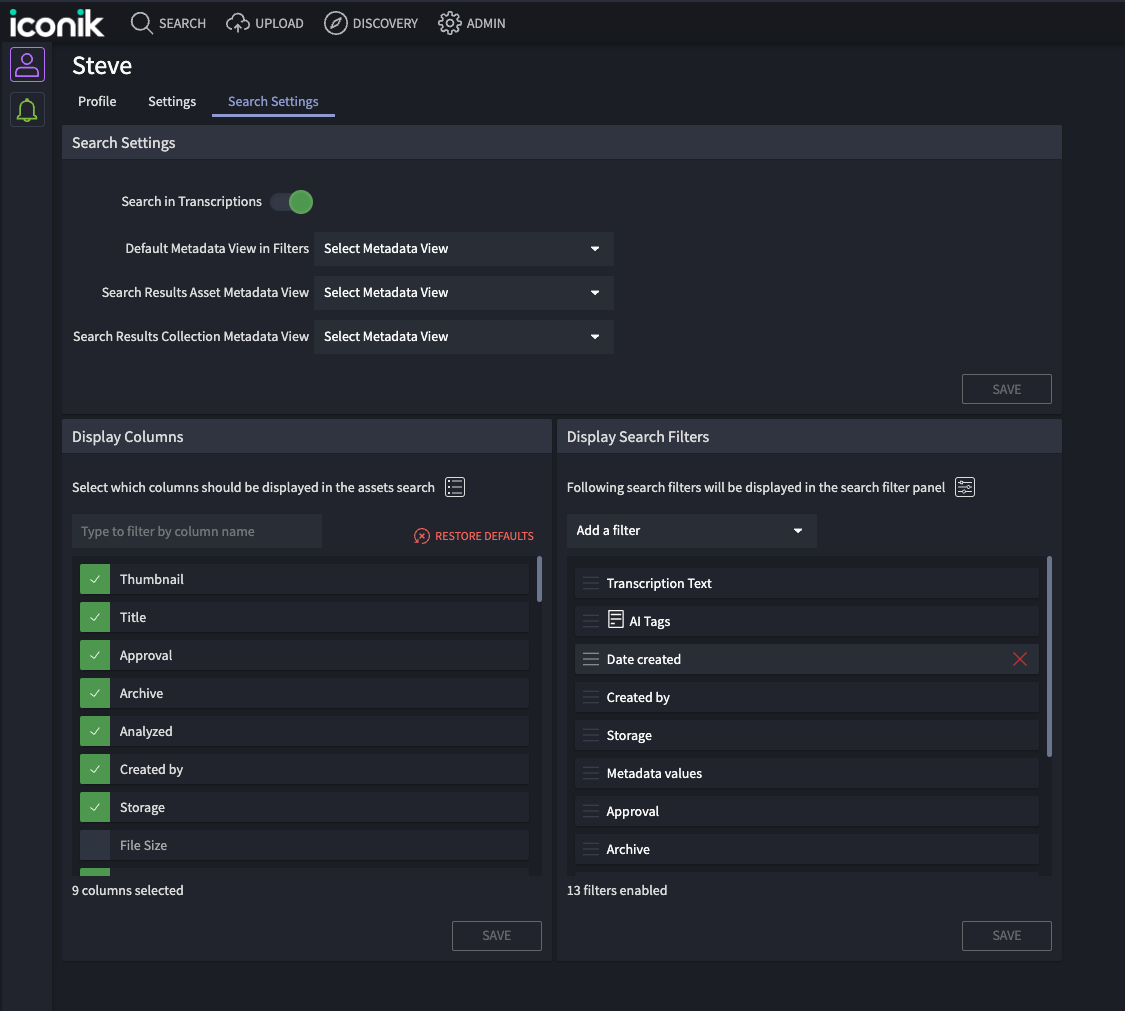
Task: Open Discovery using its compass icon
Action: 335,22
